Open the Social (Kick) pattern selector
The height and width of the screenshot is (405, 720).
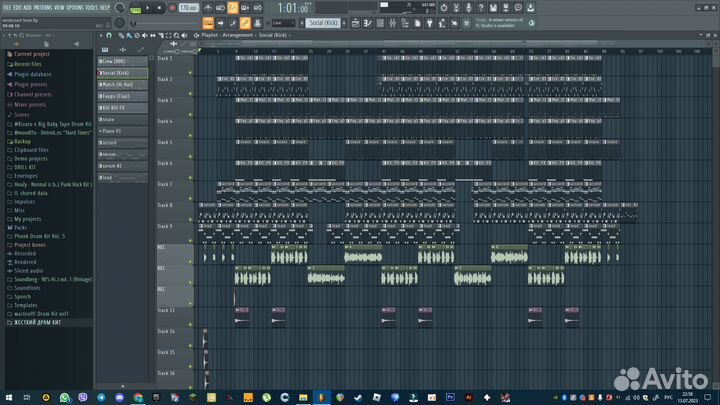pos(323,23)
